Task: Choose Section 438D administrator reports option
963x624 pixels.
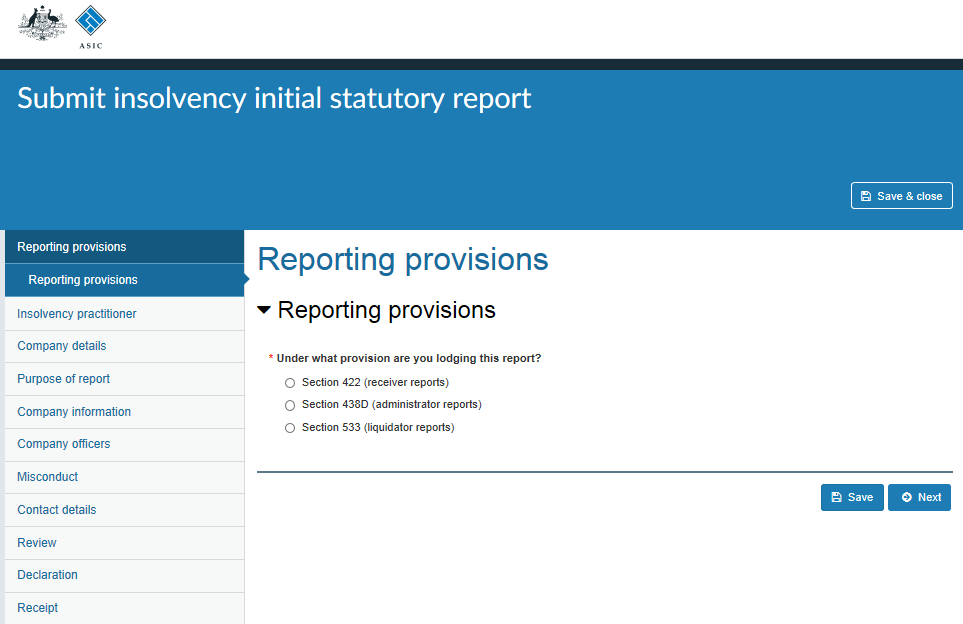Action: pyautogui.click(x=290, y=405)
